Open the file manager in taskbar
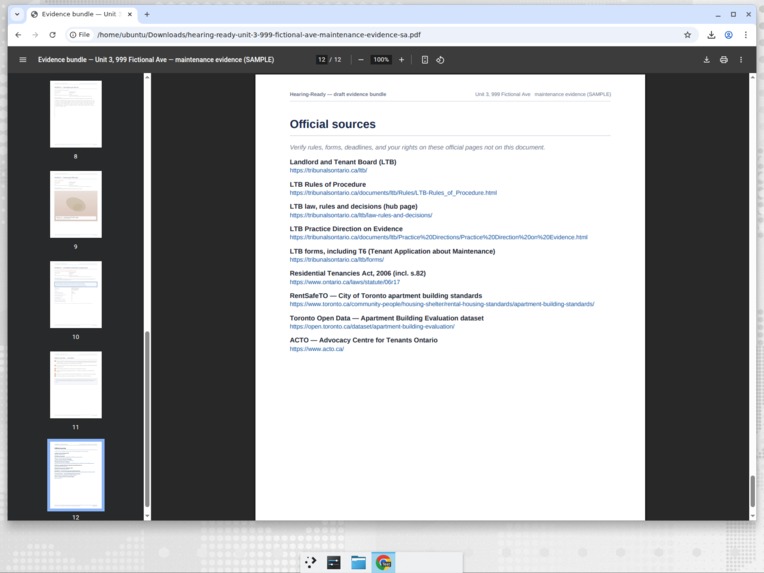 pyautogui.click(x=359, y=562)
